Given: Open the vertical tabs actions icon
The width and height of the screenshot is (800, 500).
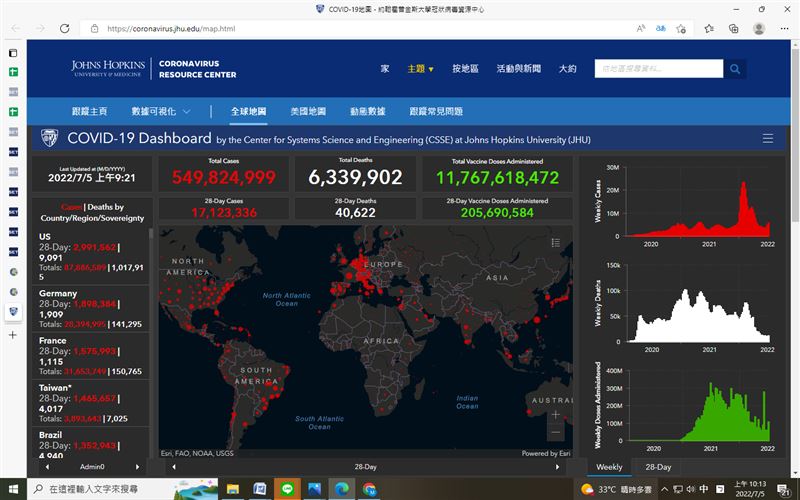Looking at the screenshot, I should click(x=13, y=53).
